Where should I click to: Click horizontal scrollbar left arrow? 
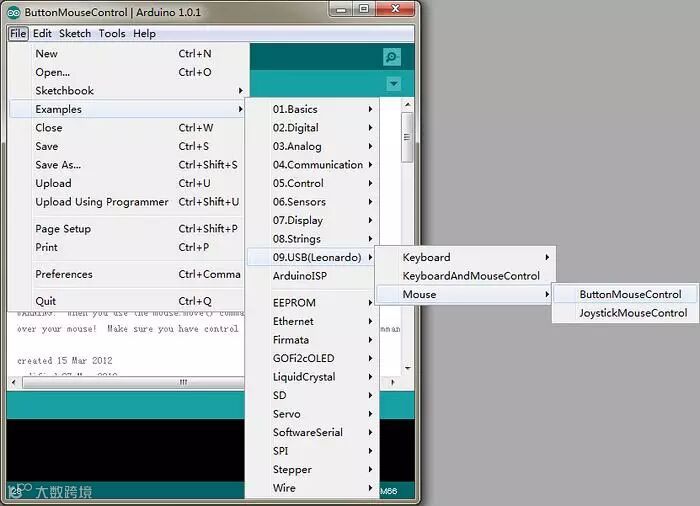click(x=14, y=382)
